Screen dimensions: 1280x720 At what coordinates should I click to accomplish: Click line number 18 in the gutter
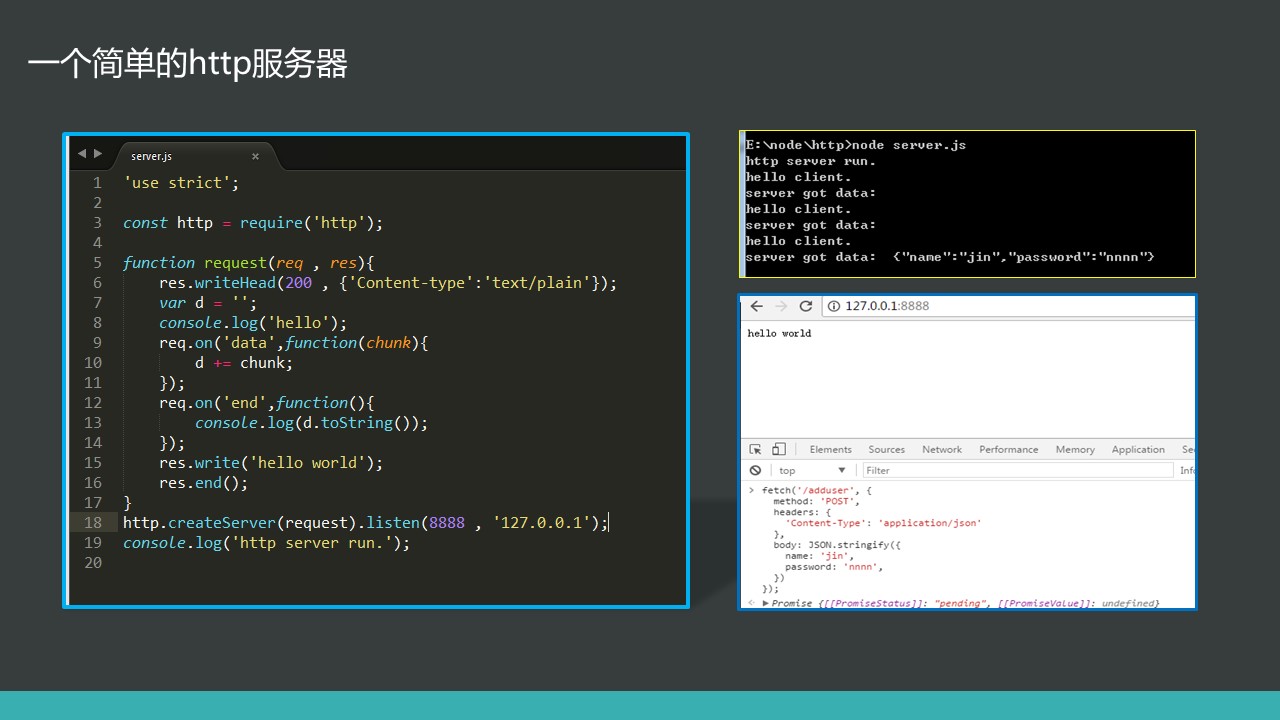93,523
